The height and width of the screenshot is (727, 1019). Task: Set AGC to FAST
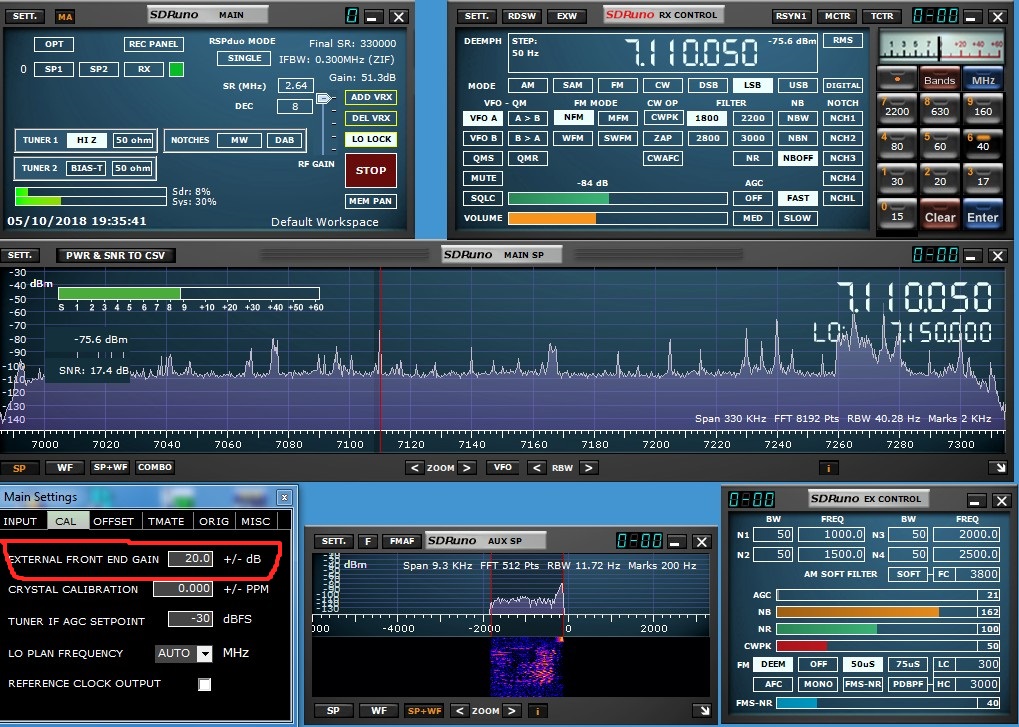pyautogui.click(x=797, y=198)
